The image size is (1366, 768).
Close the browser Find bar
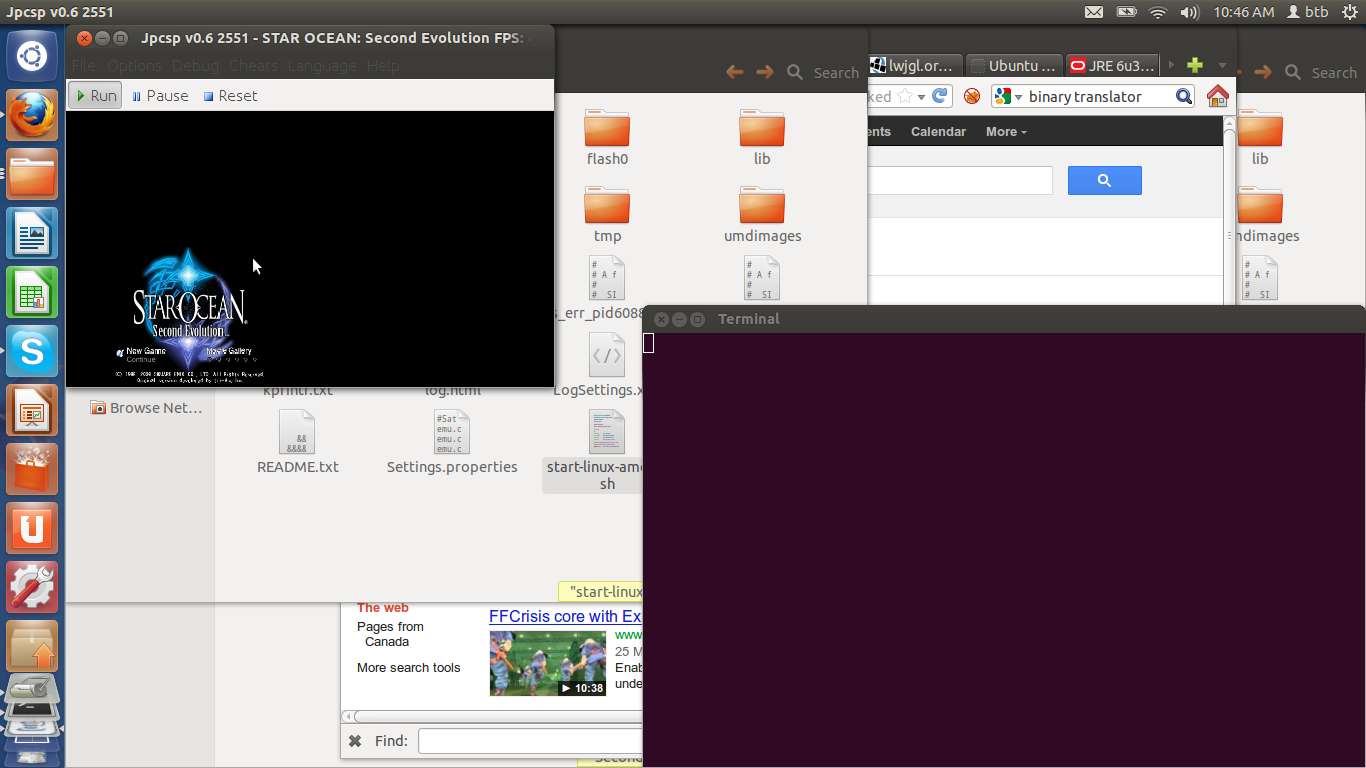355,741
